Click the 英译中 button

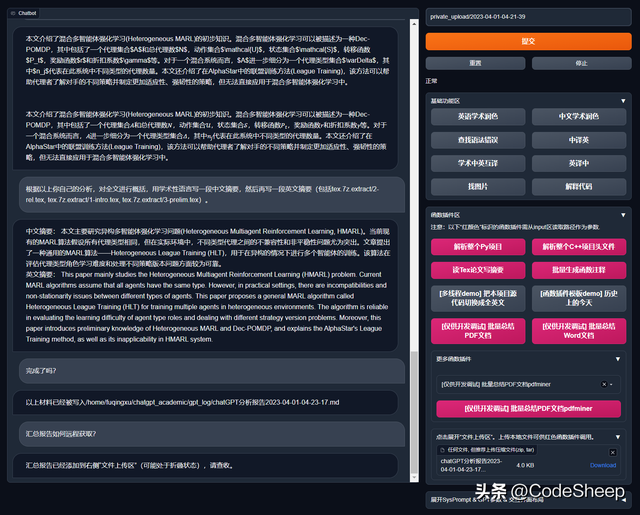[579, 163]
